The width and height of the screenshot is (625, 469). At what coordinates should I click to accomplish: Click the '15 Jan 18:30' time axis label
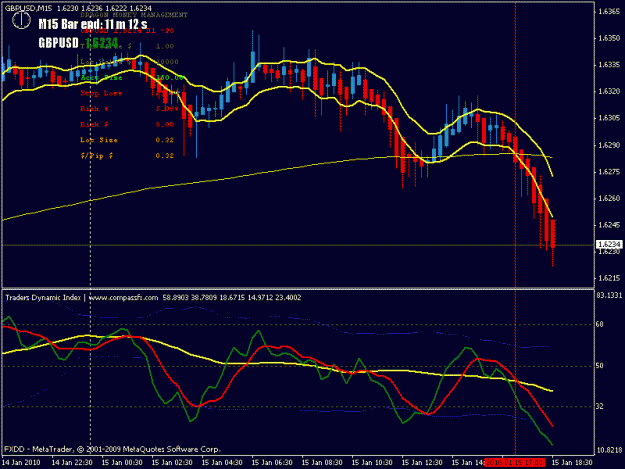tap(572, 463)
